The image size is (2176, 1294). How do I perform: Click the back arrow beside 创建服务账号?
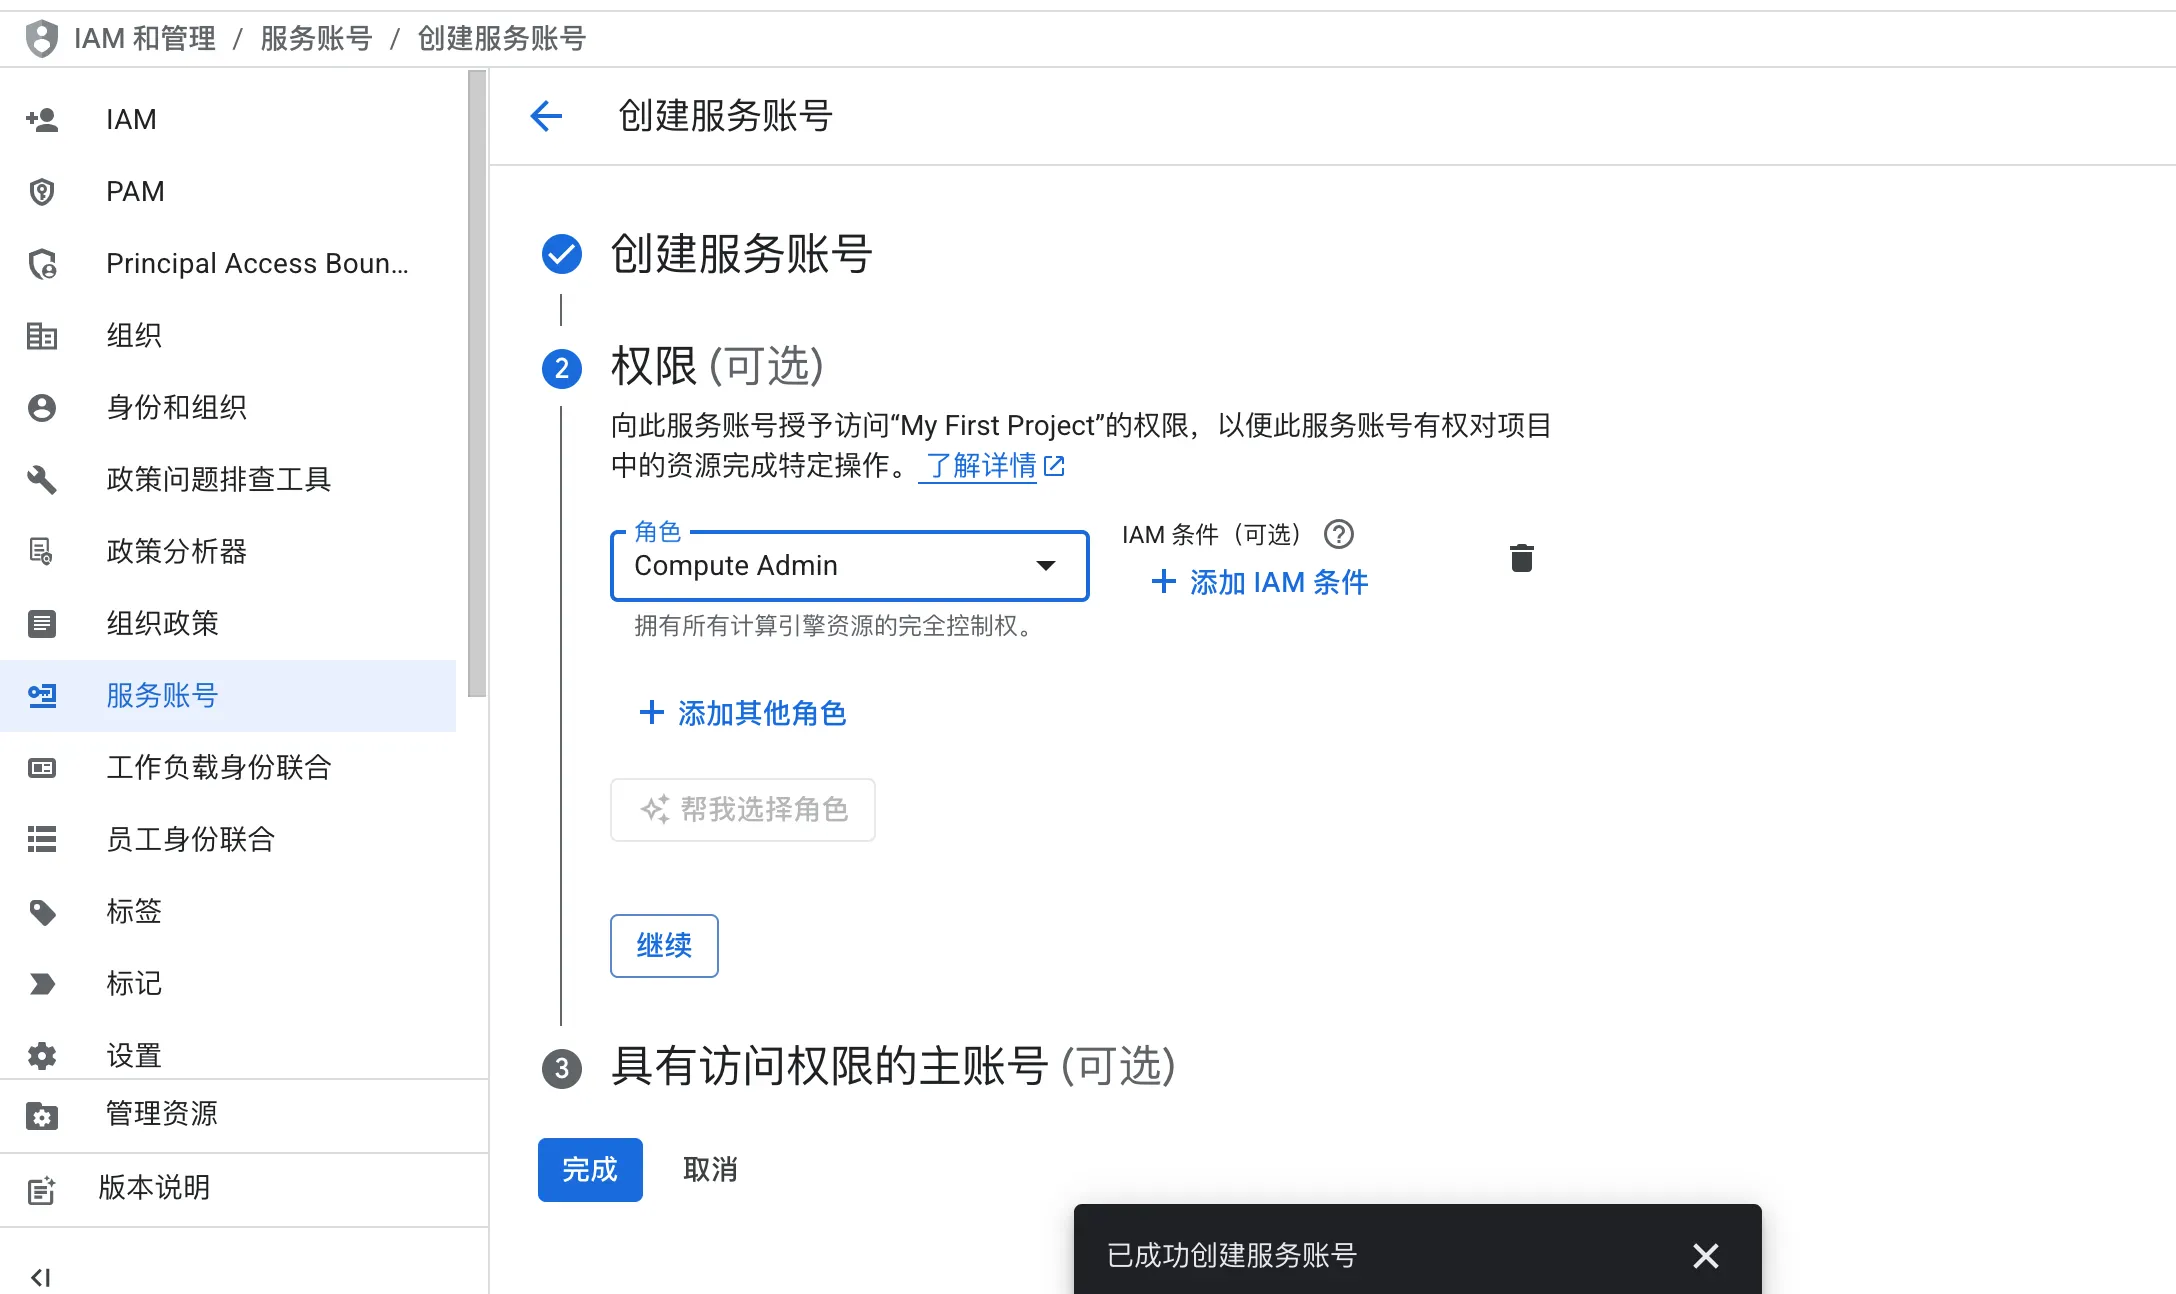[546, 117]
